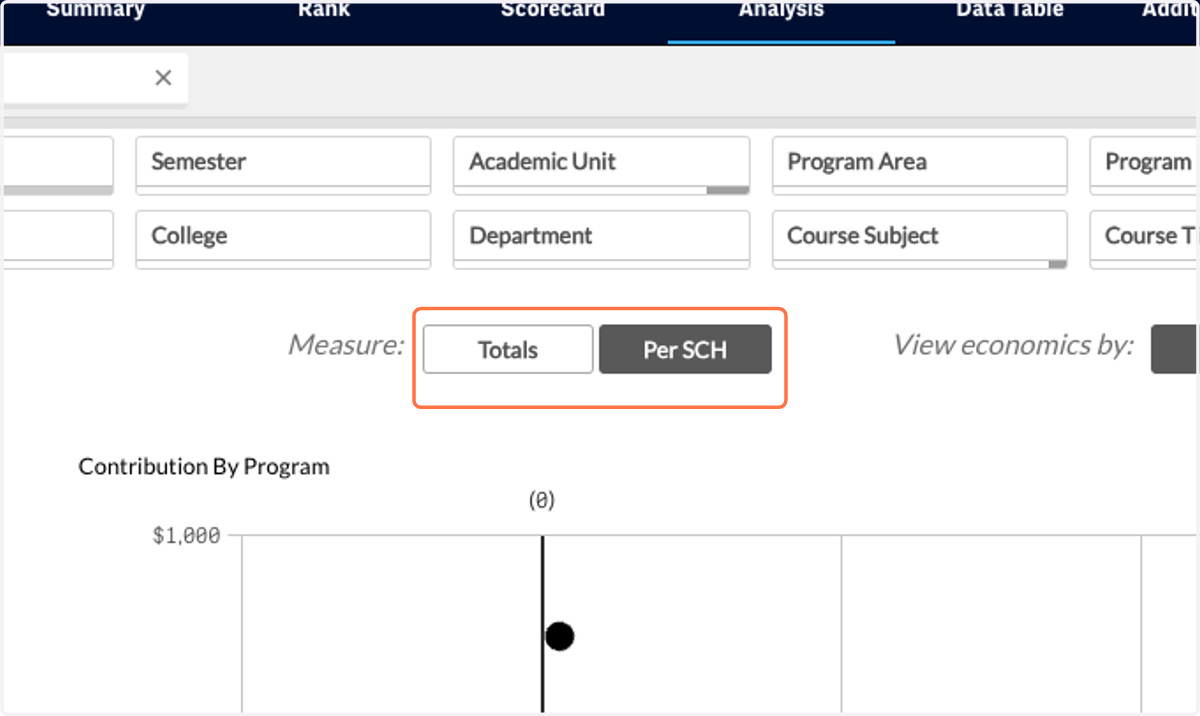The image size is (1200, 716).
Task: Open the partially visible Program filter box
Action: [1145, 165]
